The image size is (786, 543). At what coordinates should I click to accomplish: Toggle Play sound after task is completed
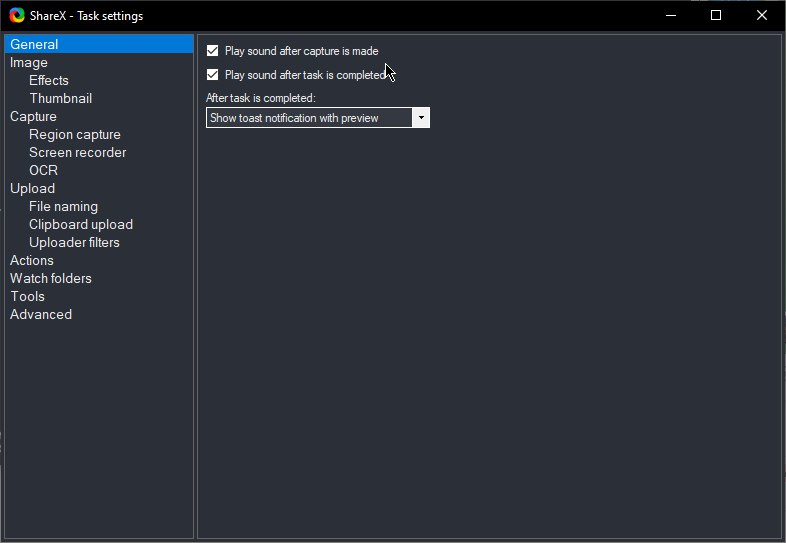tap(213, 75)
